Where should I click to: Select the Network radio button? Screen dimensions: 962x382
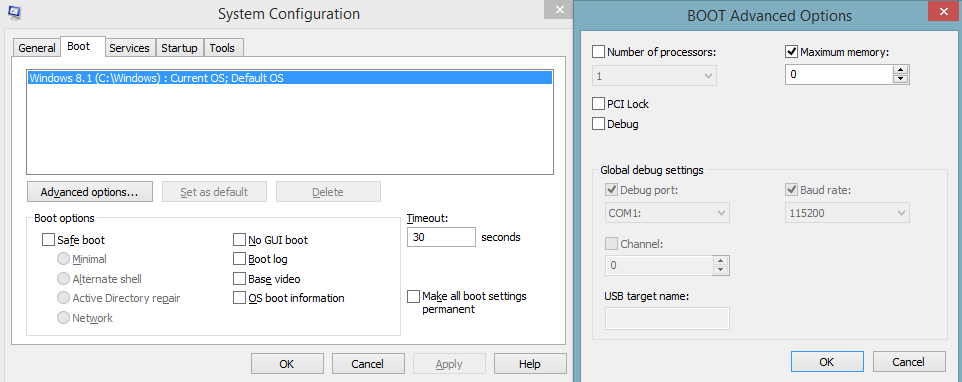click(x=63, y=318)
